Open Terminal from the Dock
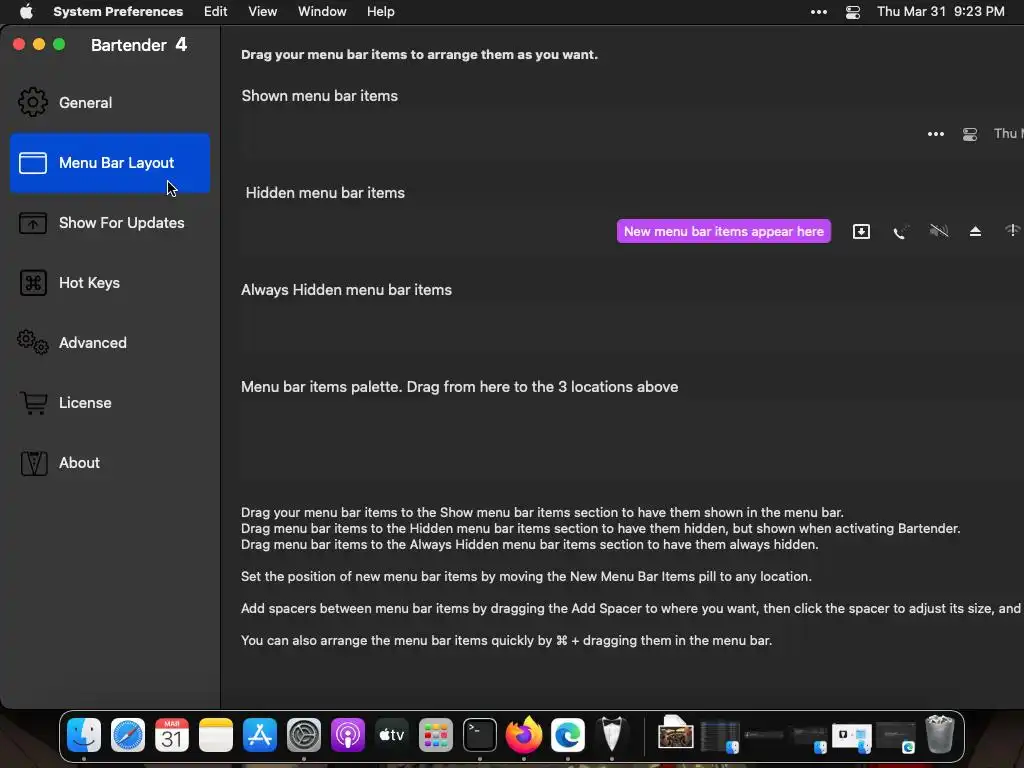 pyautogui.click(x=480, y=735)
